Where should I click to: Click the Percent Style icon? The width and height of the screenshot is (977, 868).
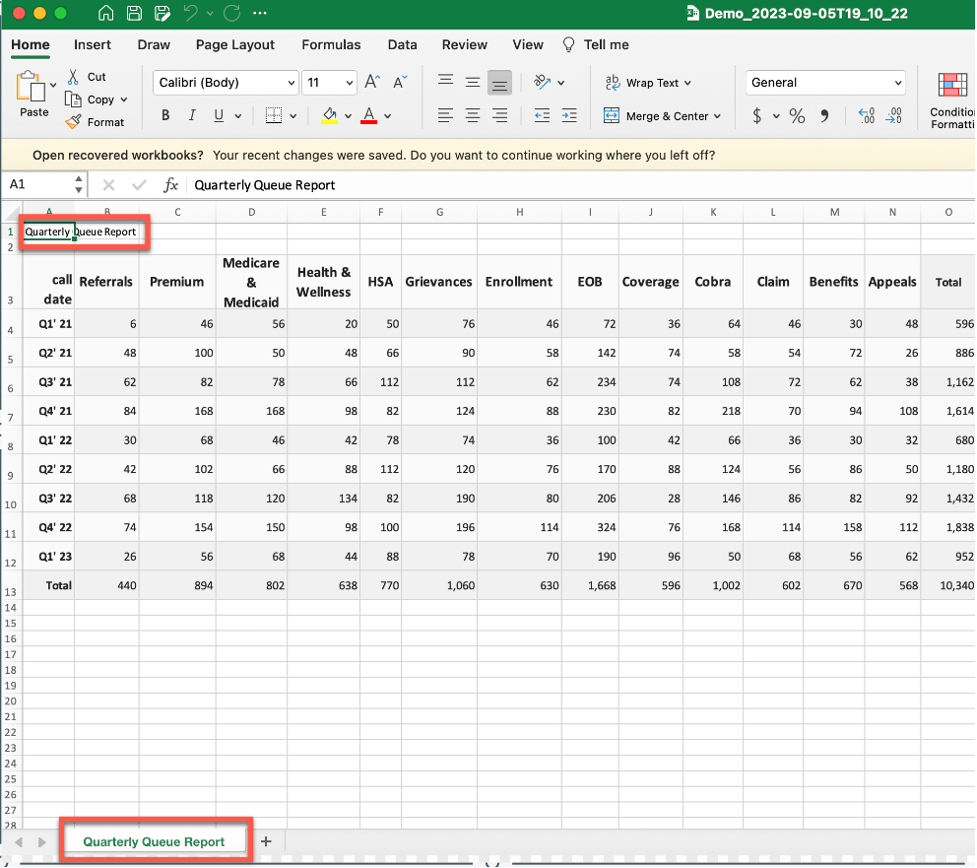click(797, 116)
